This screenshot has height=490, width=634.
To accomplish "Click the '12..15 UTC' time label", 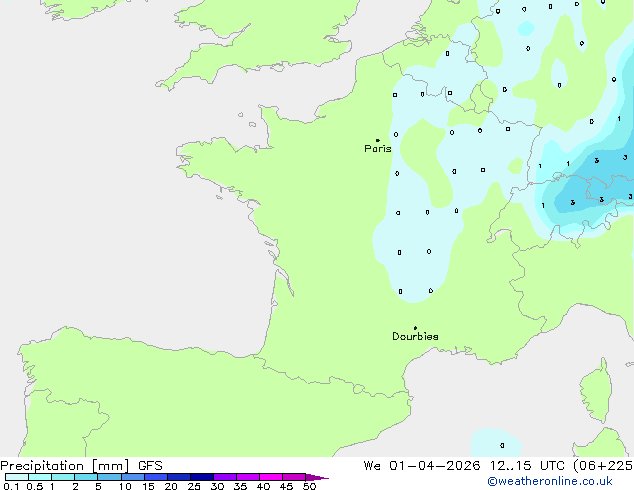I will pos(527,466).
